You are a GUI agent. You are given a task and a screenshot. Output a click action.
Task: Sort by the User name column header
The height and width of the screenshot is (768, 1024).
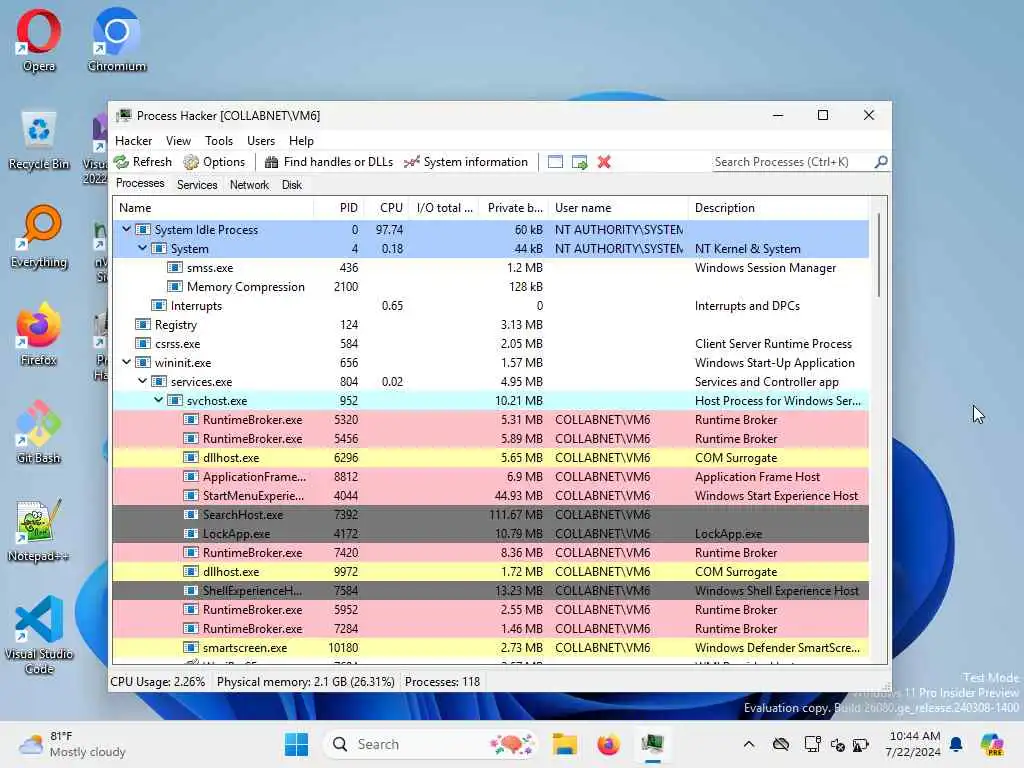pyautogui.click(x=618, y=208)
